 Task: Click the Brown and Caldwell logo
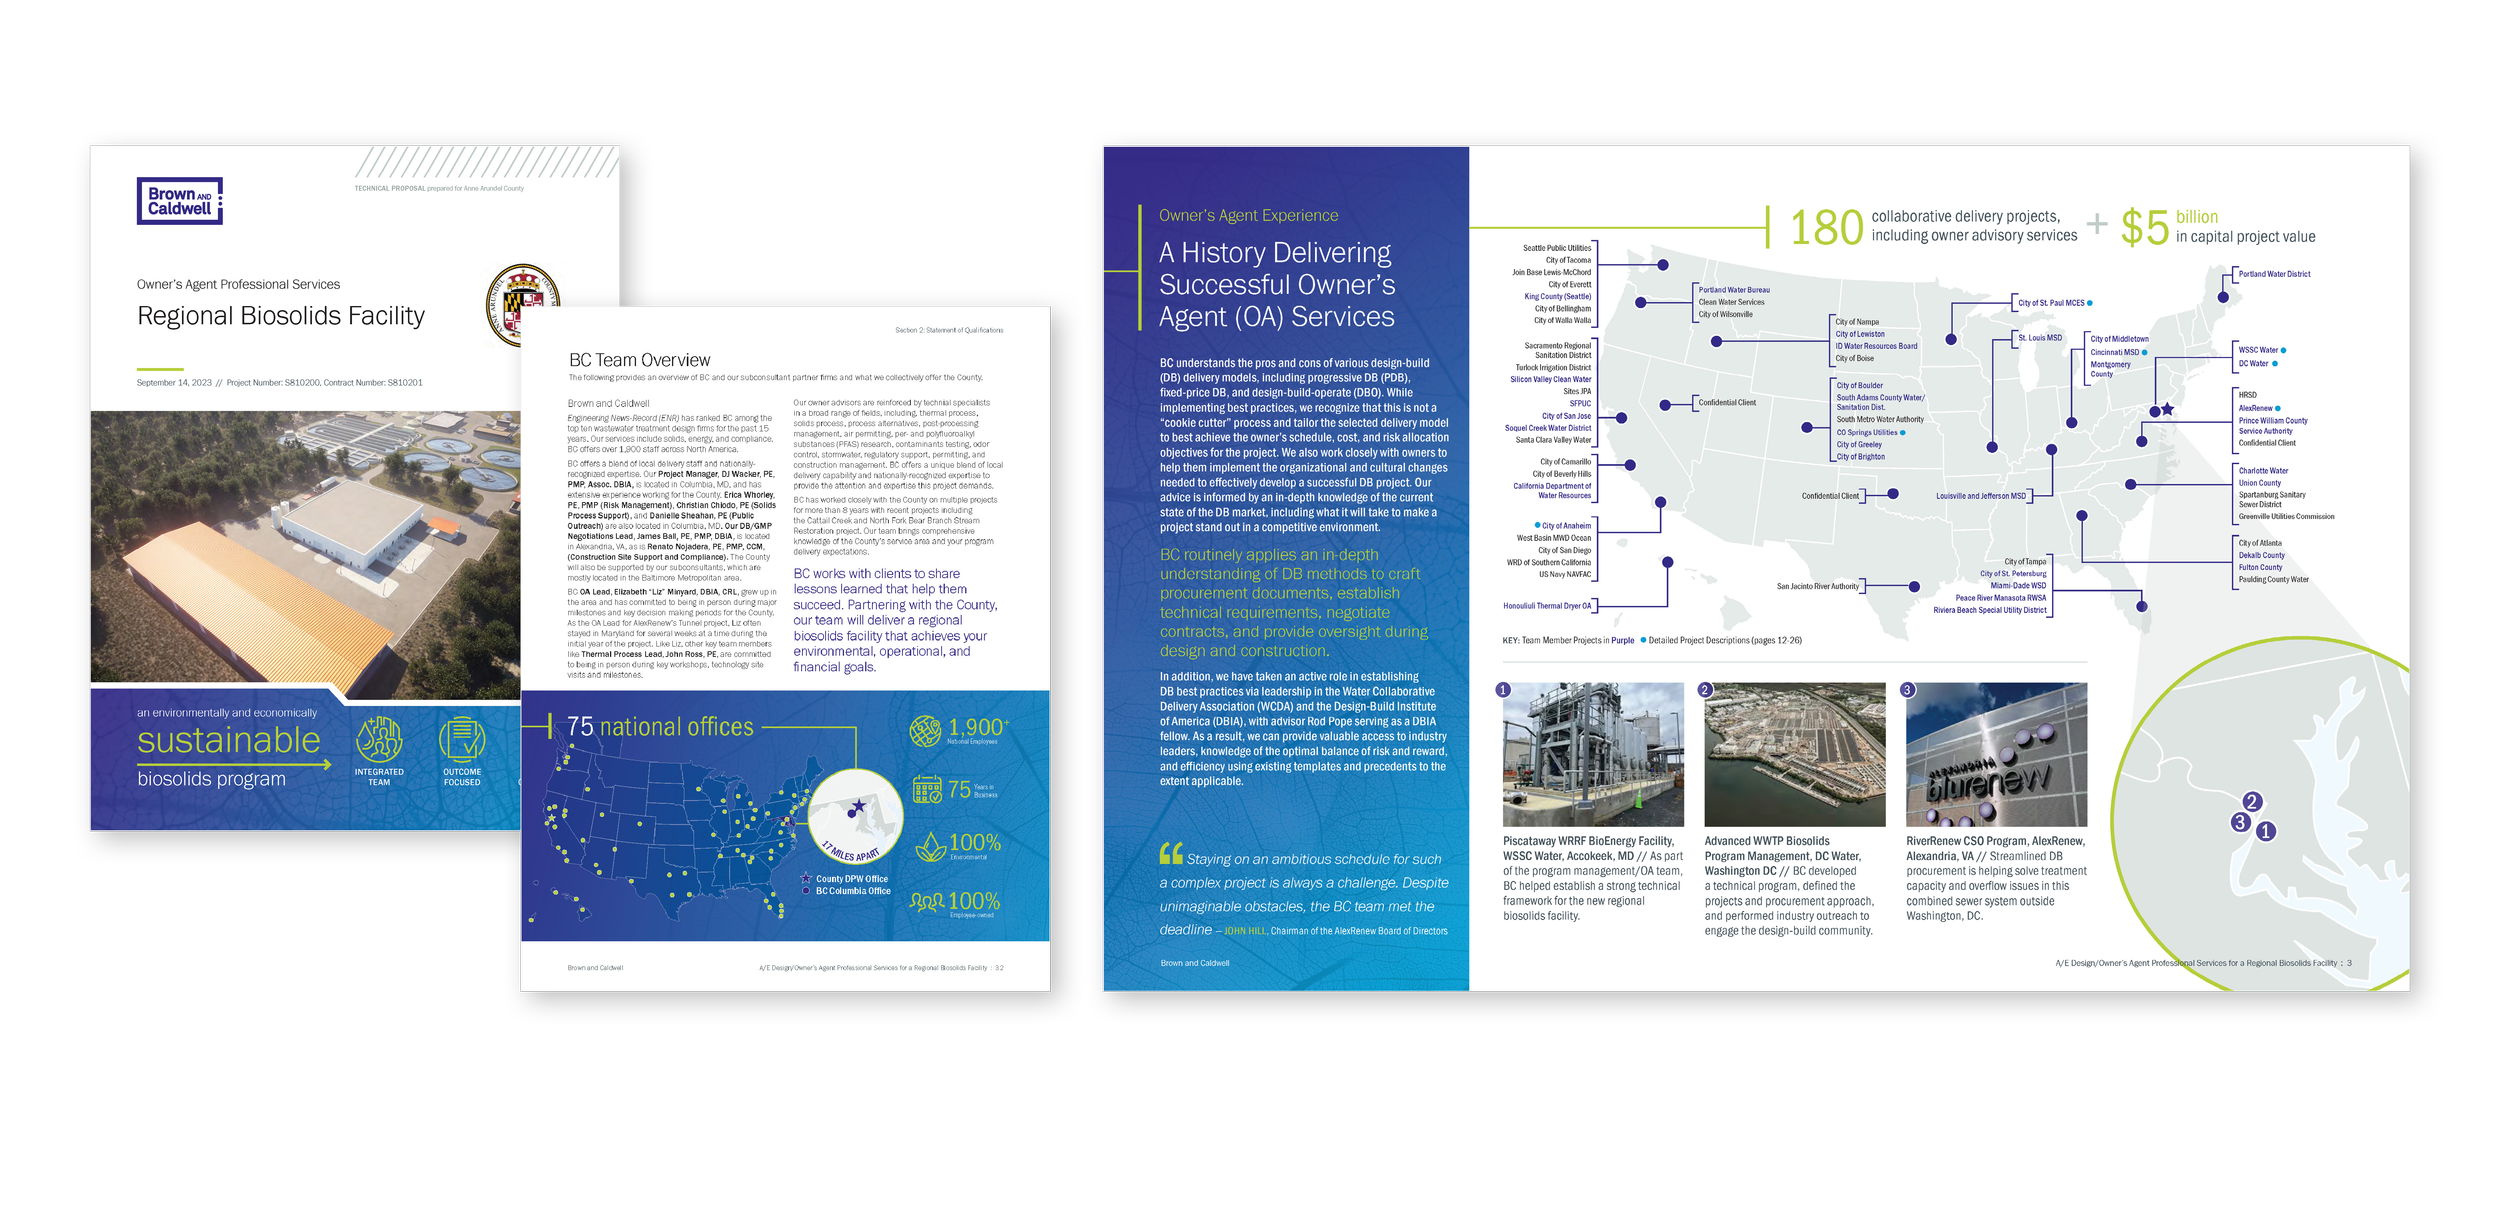pyautogui.click(x=180, y=201)
